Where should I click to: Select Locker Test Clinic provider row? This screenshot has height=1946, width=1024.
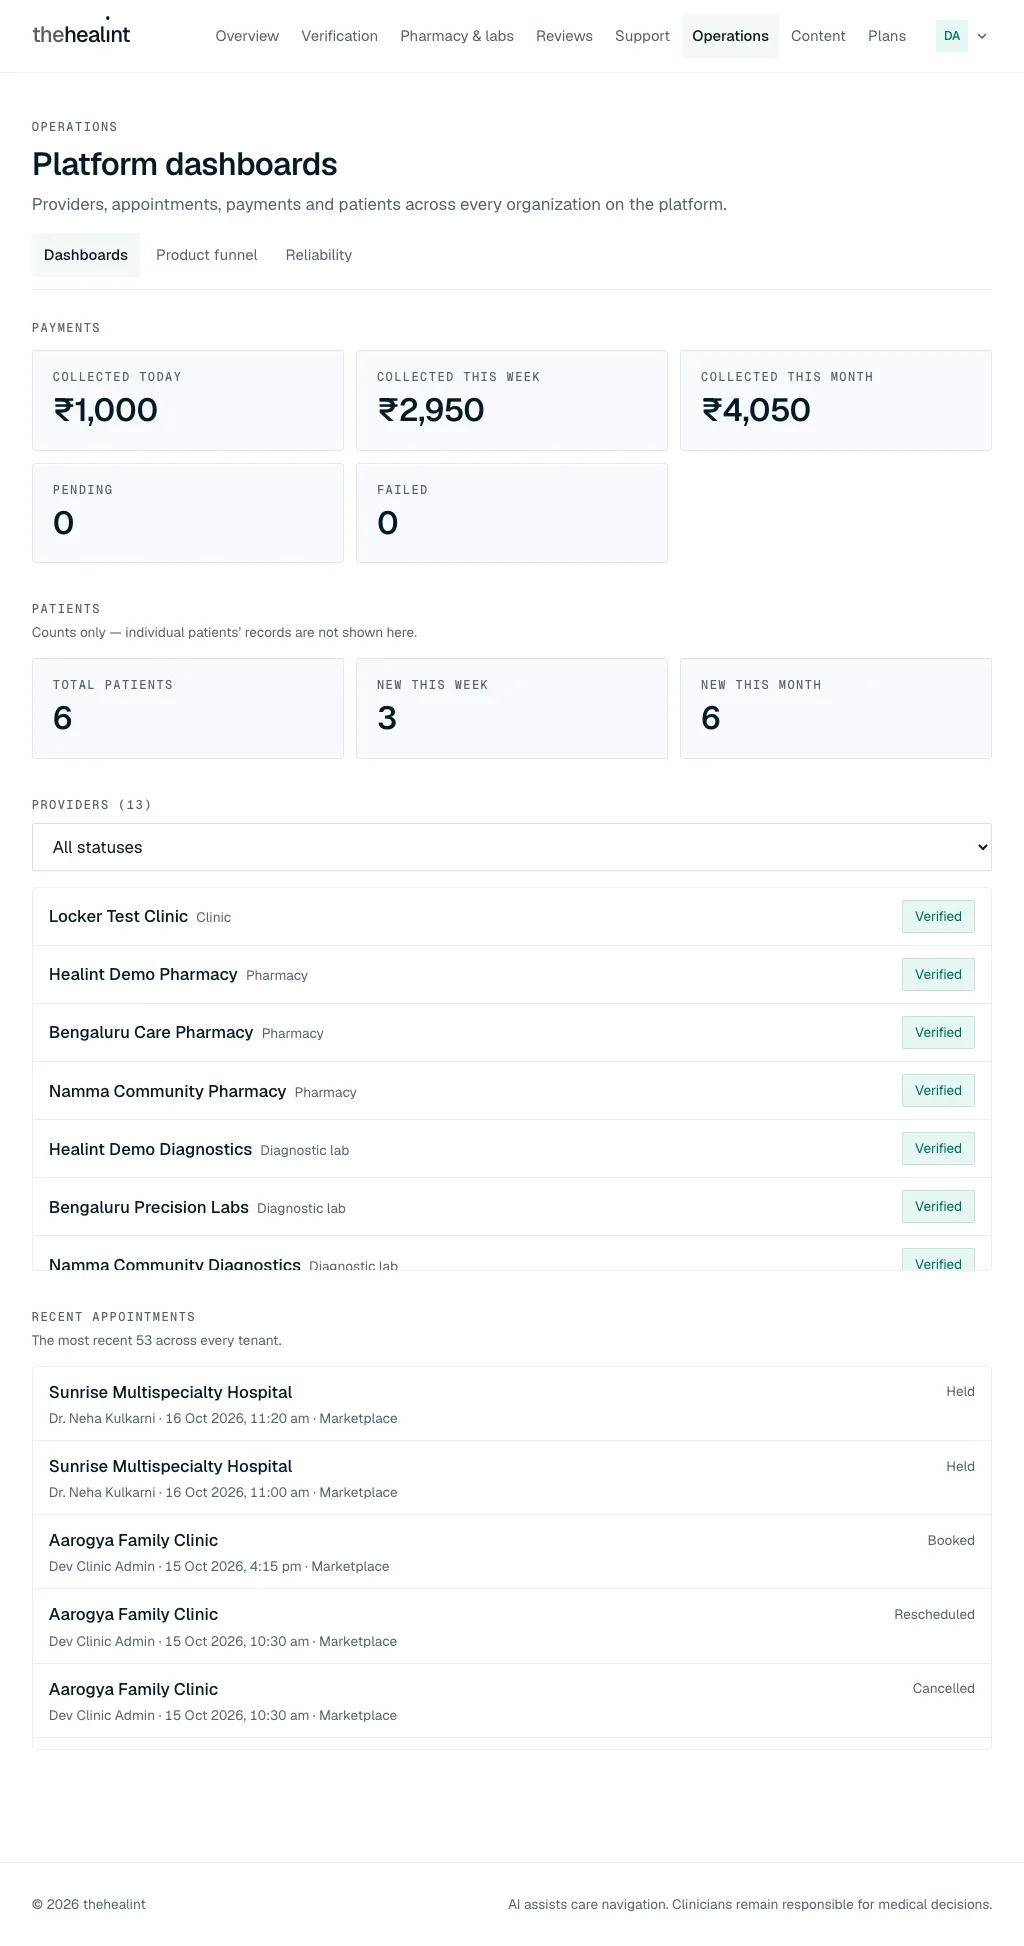coord(512,917)
